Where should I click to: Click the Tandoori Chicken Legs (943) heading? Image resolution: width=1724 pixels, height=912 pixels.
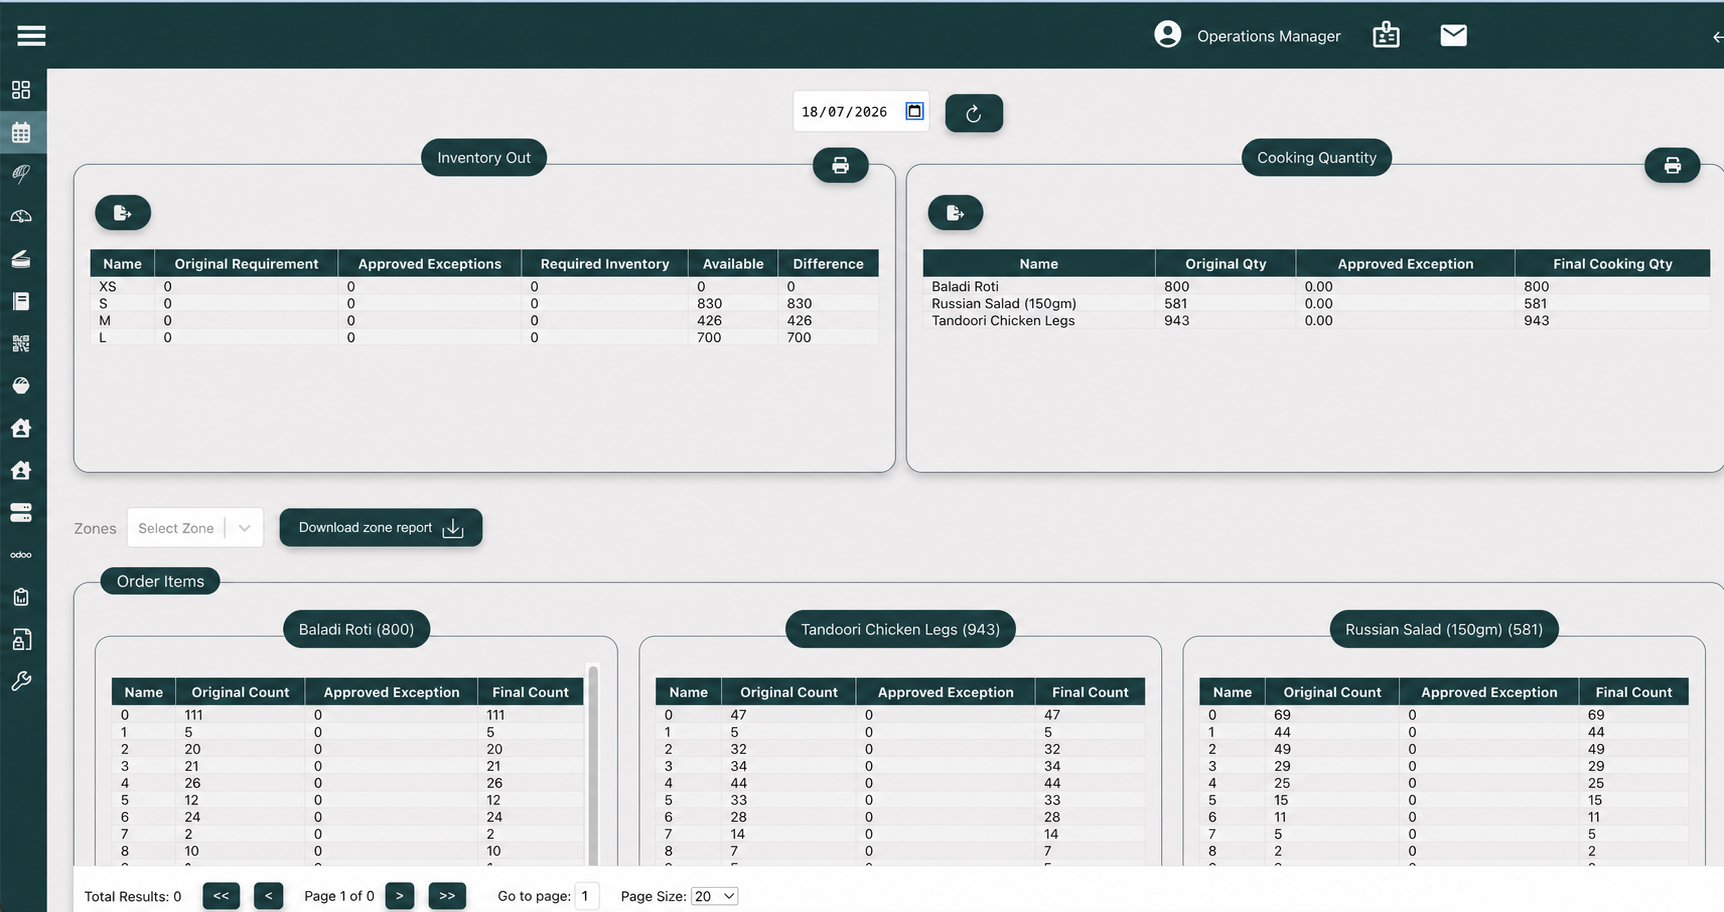tap(900, 629)
